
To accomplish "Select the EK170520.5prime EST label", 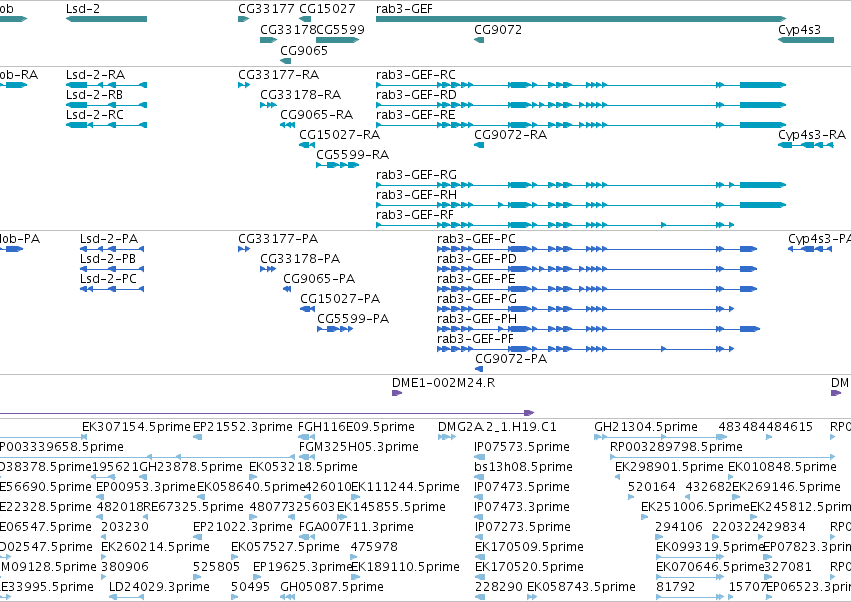I will (x=529, y=566).
